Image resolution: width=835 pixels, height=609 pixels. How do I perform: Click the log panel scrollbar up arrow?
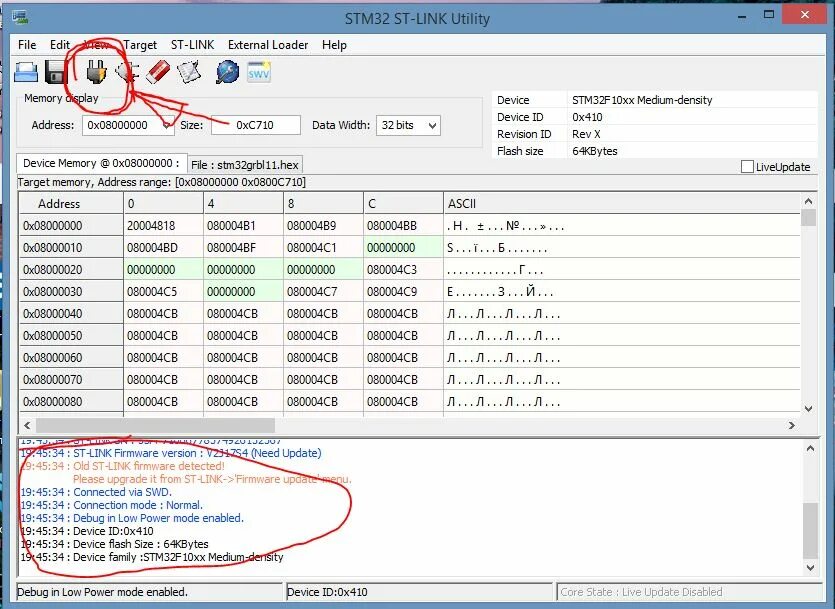pyautogui.click(x=810, y=449)
